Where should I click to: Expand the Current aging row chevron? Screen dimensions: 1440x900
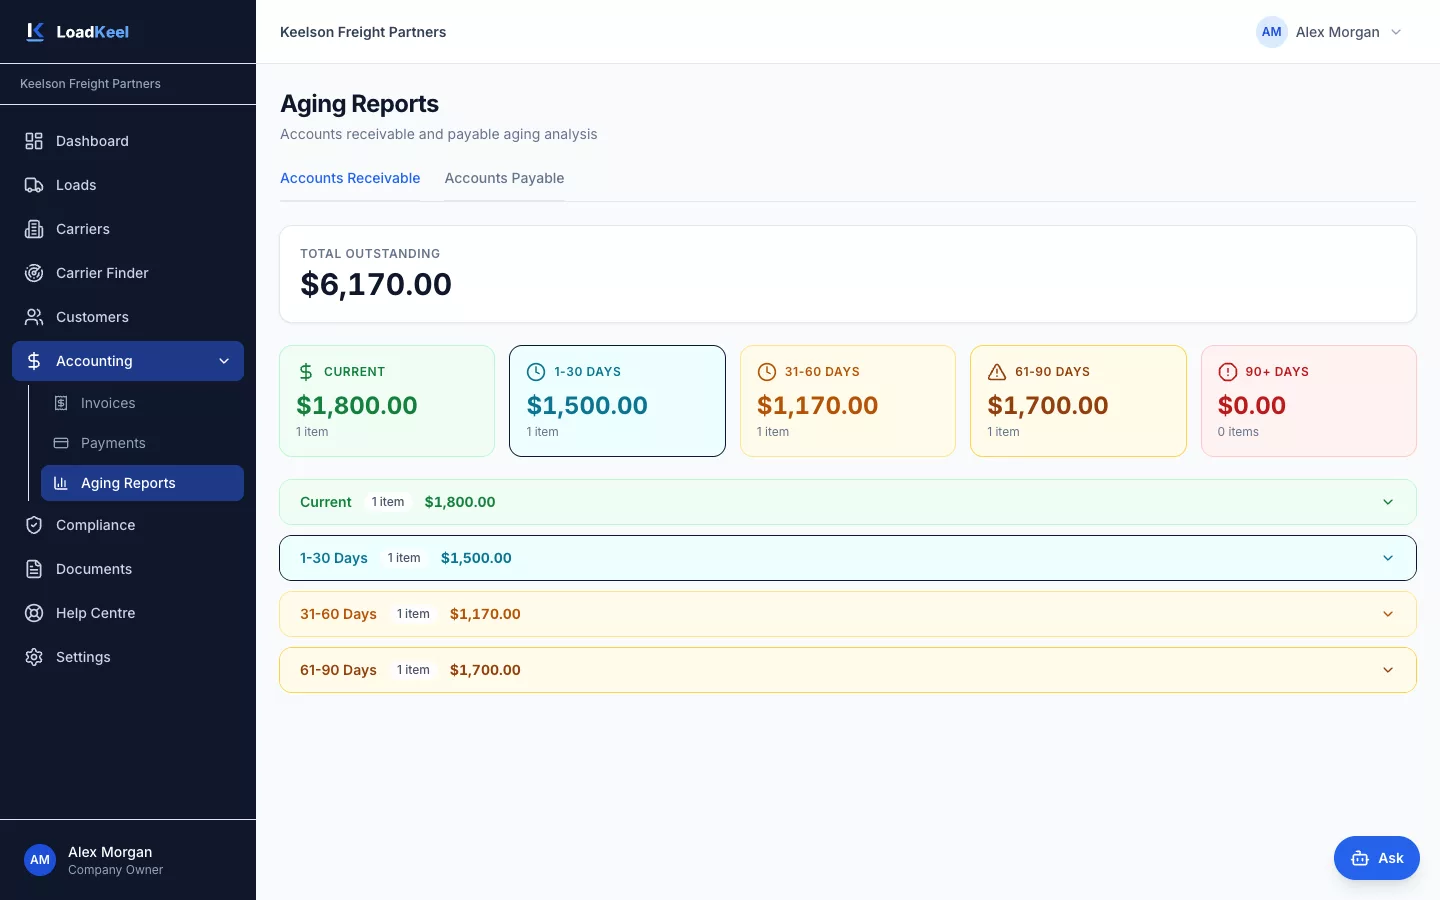(x=1388, y=502)
